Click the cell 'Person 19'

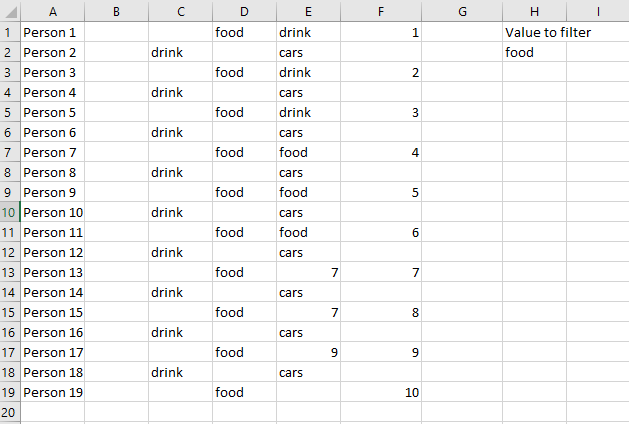click(53, 392)
